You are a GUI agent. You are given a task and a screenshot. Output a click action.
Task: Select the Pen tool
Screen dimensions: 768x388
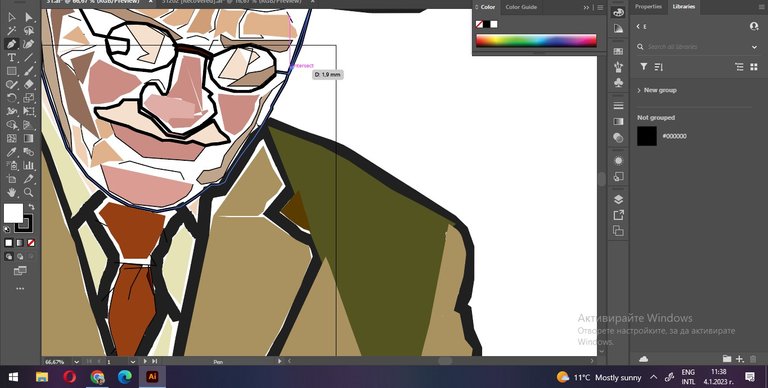12,44
